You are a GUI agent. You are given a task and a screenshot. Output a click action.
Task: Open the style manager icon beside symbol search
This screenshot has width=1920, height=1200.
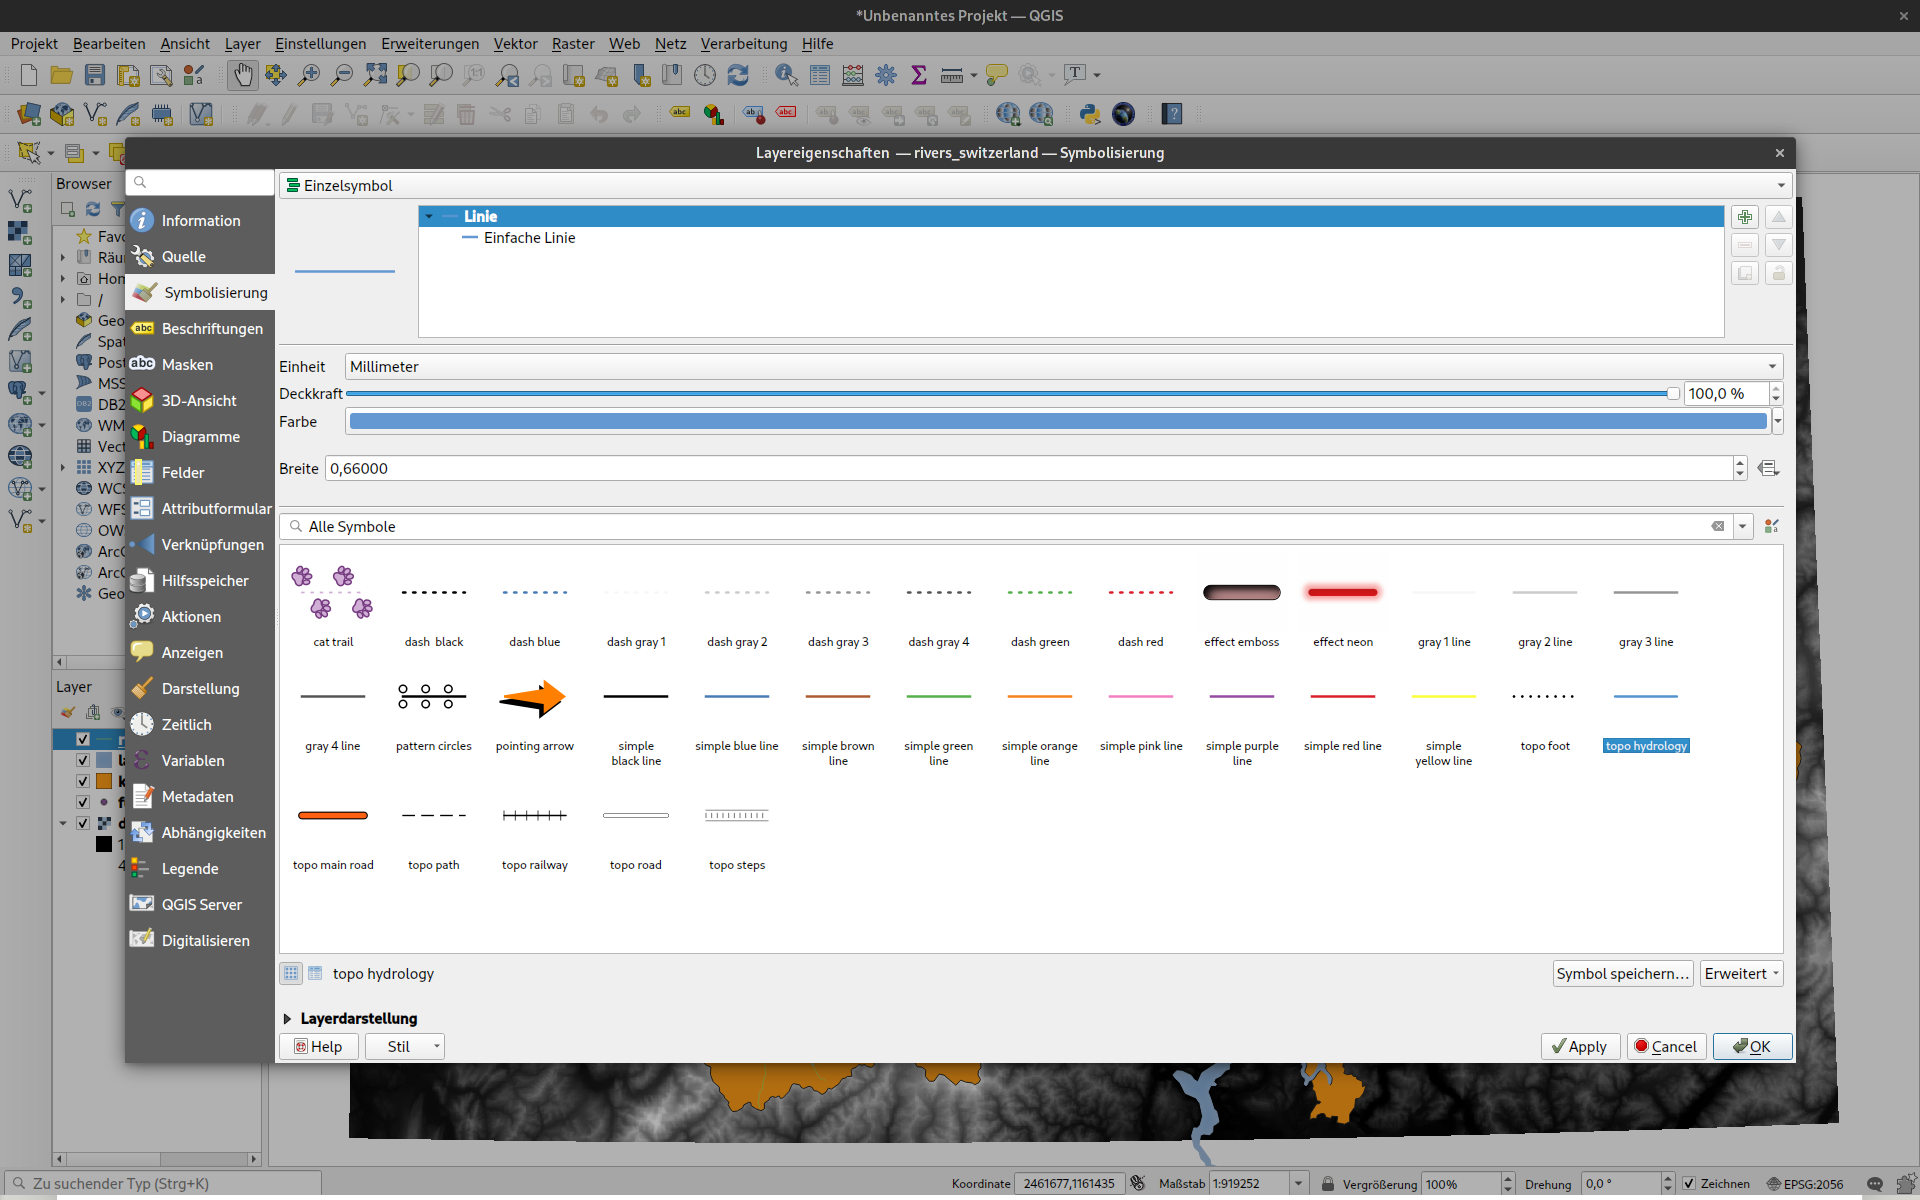[1771, 526]
